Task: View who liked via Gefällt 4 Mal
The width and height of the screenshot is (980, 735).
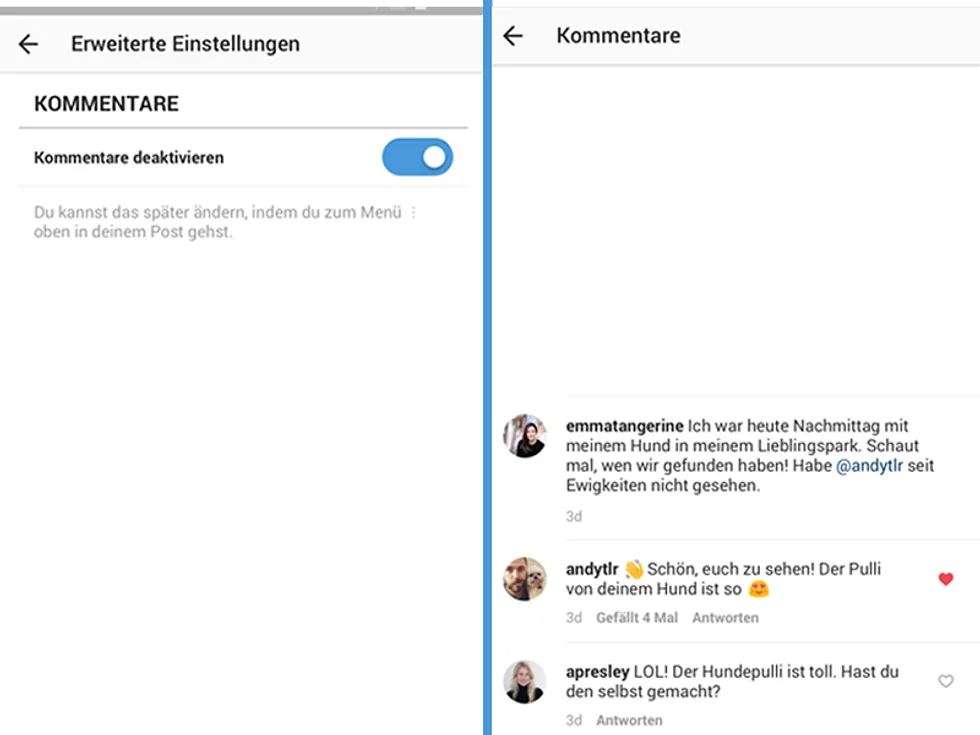Action: 636,618
